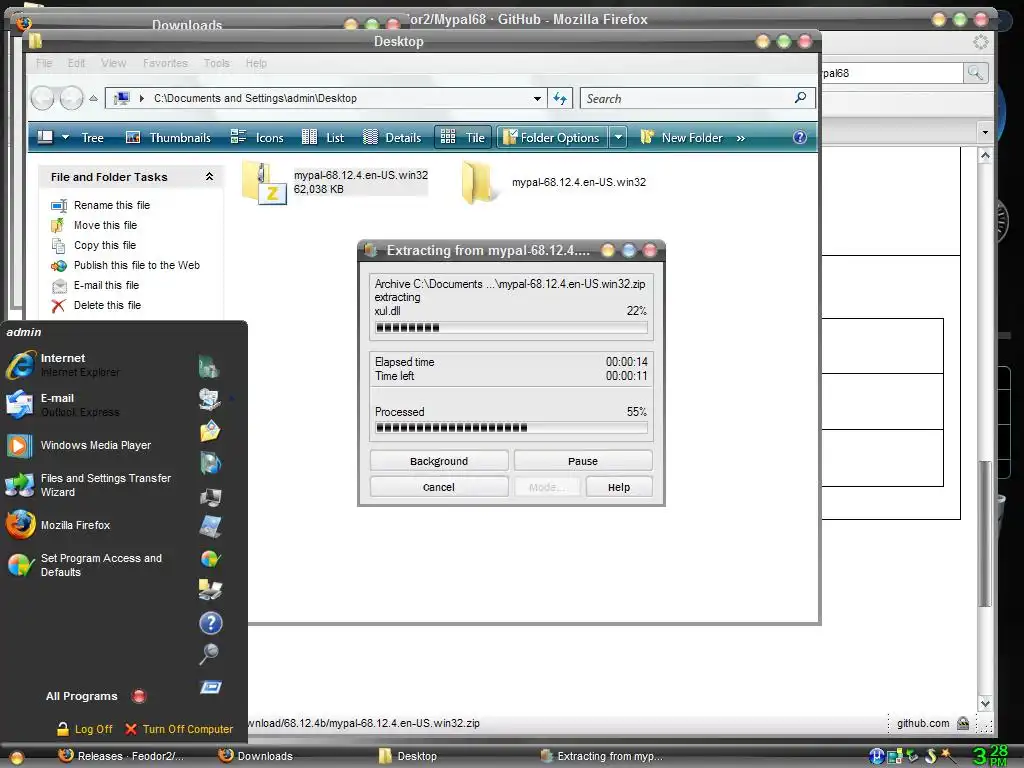The image size is (1024, 768).
Task: Click the Forward navigation button in Desktop window
Action: [x=71, y=99]
